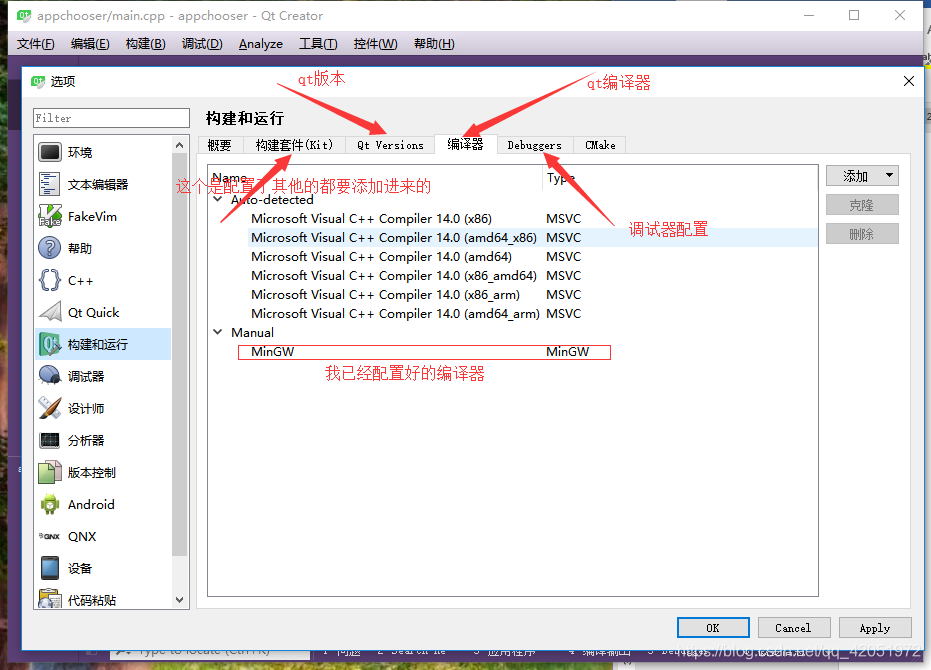
Task: Click the Type column header
Action: click(x=680, y=178)
